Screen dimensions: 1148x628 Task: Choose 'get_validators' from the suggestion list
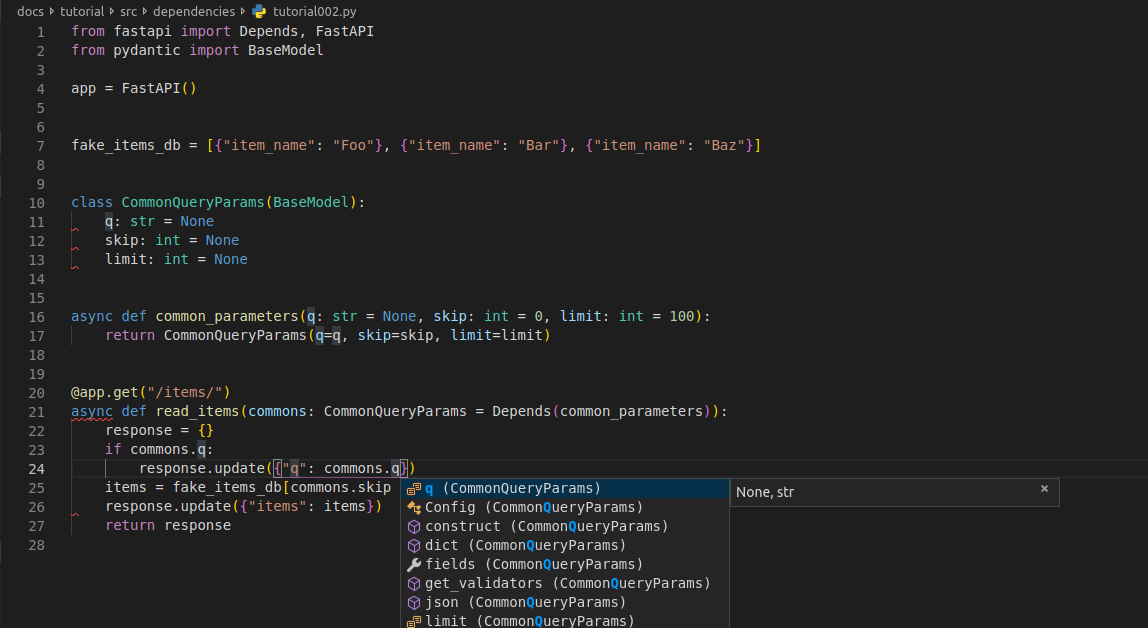(567, 584)
